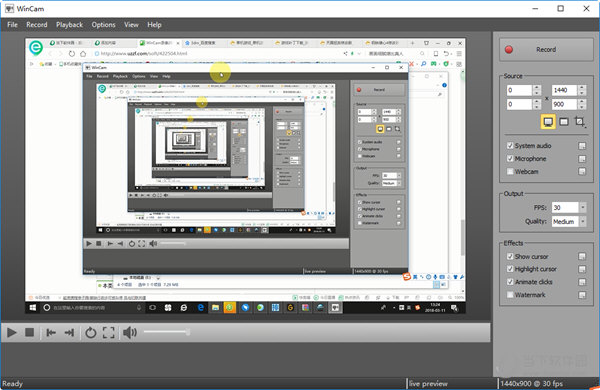Expand the Quality dropdown
This screenshot has width=600, height=390.
[x=583, y=221]
